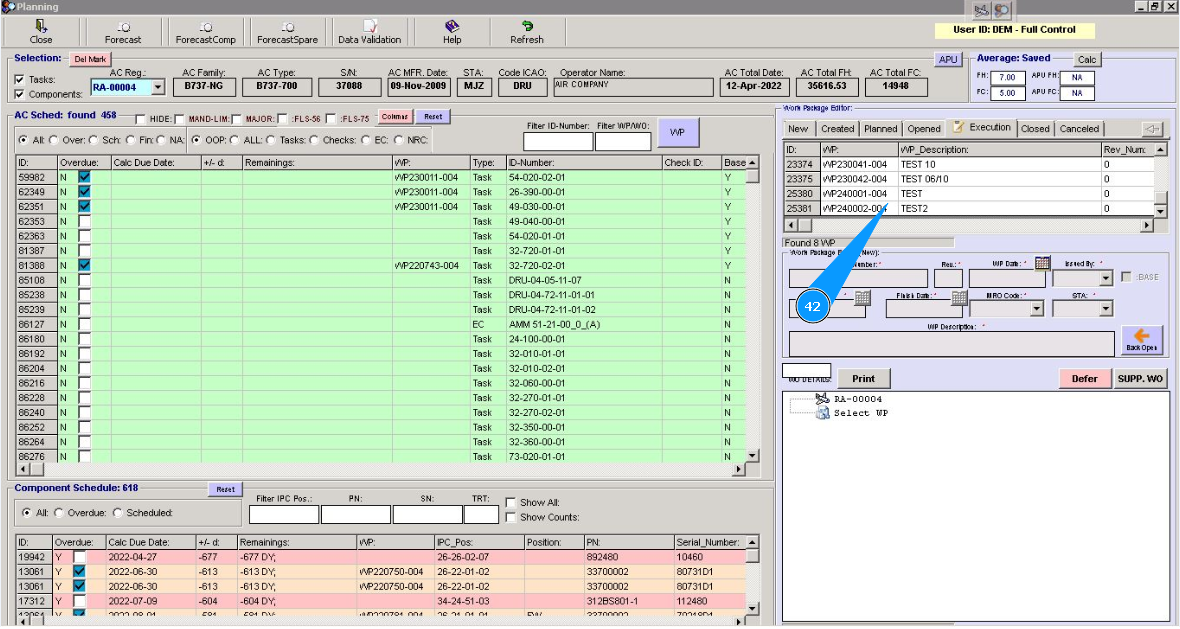Viewport: 1180px width, 629px height.
Task: Uncheck the Tasks selection checkbox
Action: coord(20,80)
